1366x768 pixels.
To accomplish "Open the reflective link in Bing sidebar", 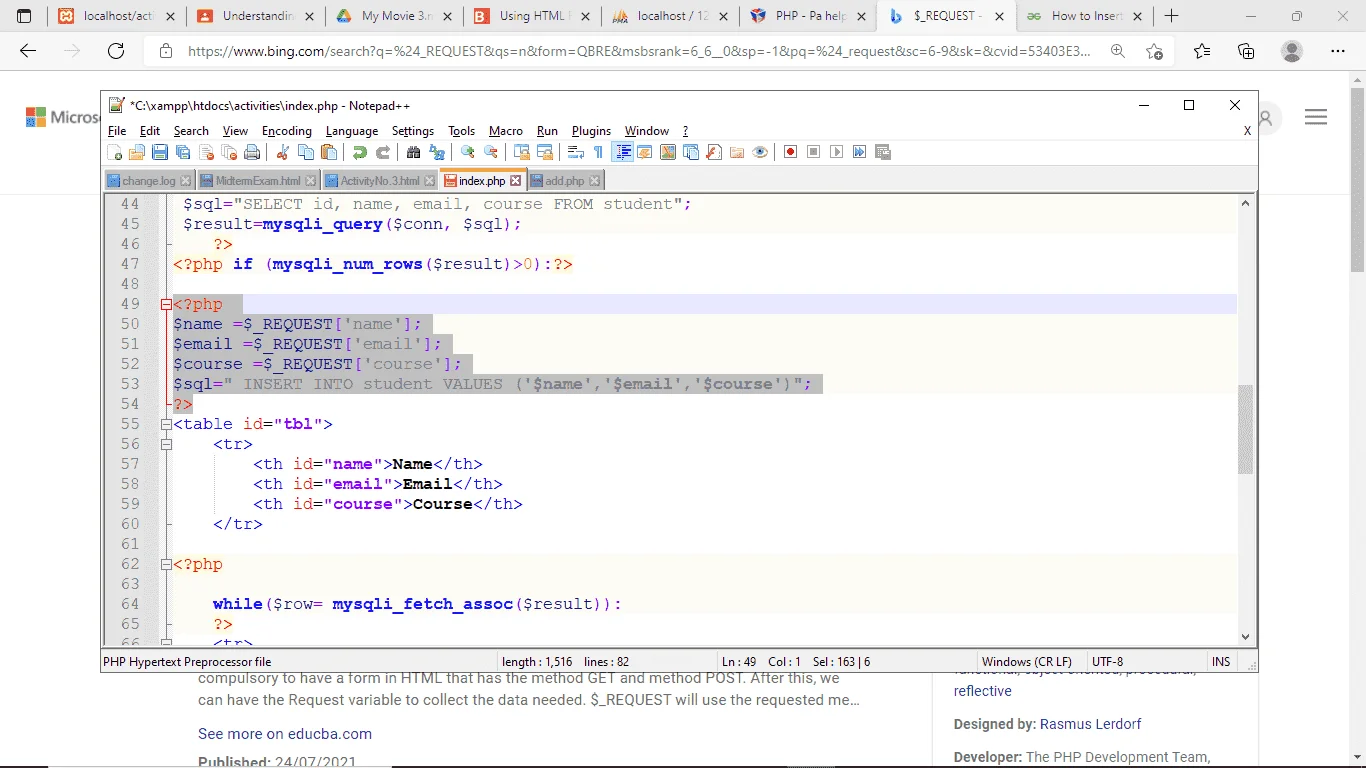I will [x=982, y=691].
